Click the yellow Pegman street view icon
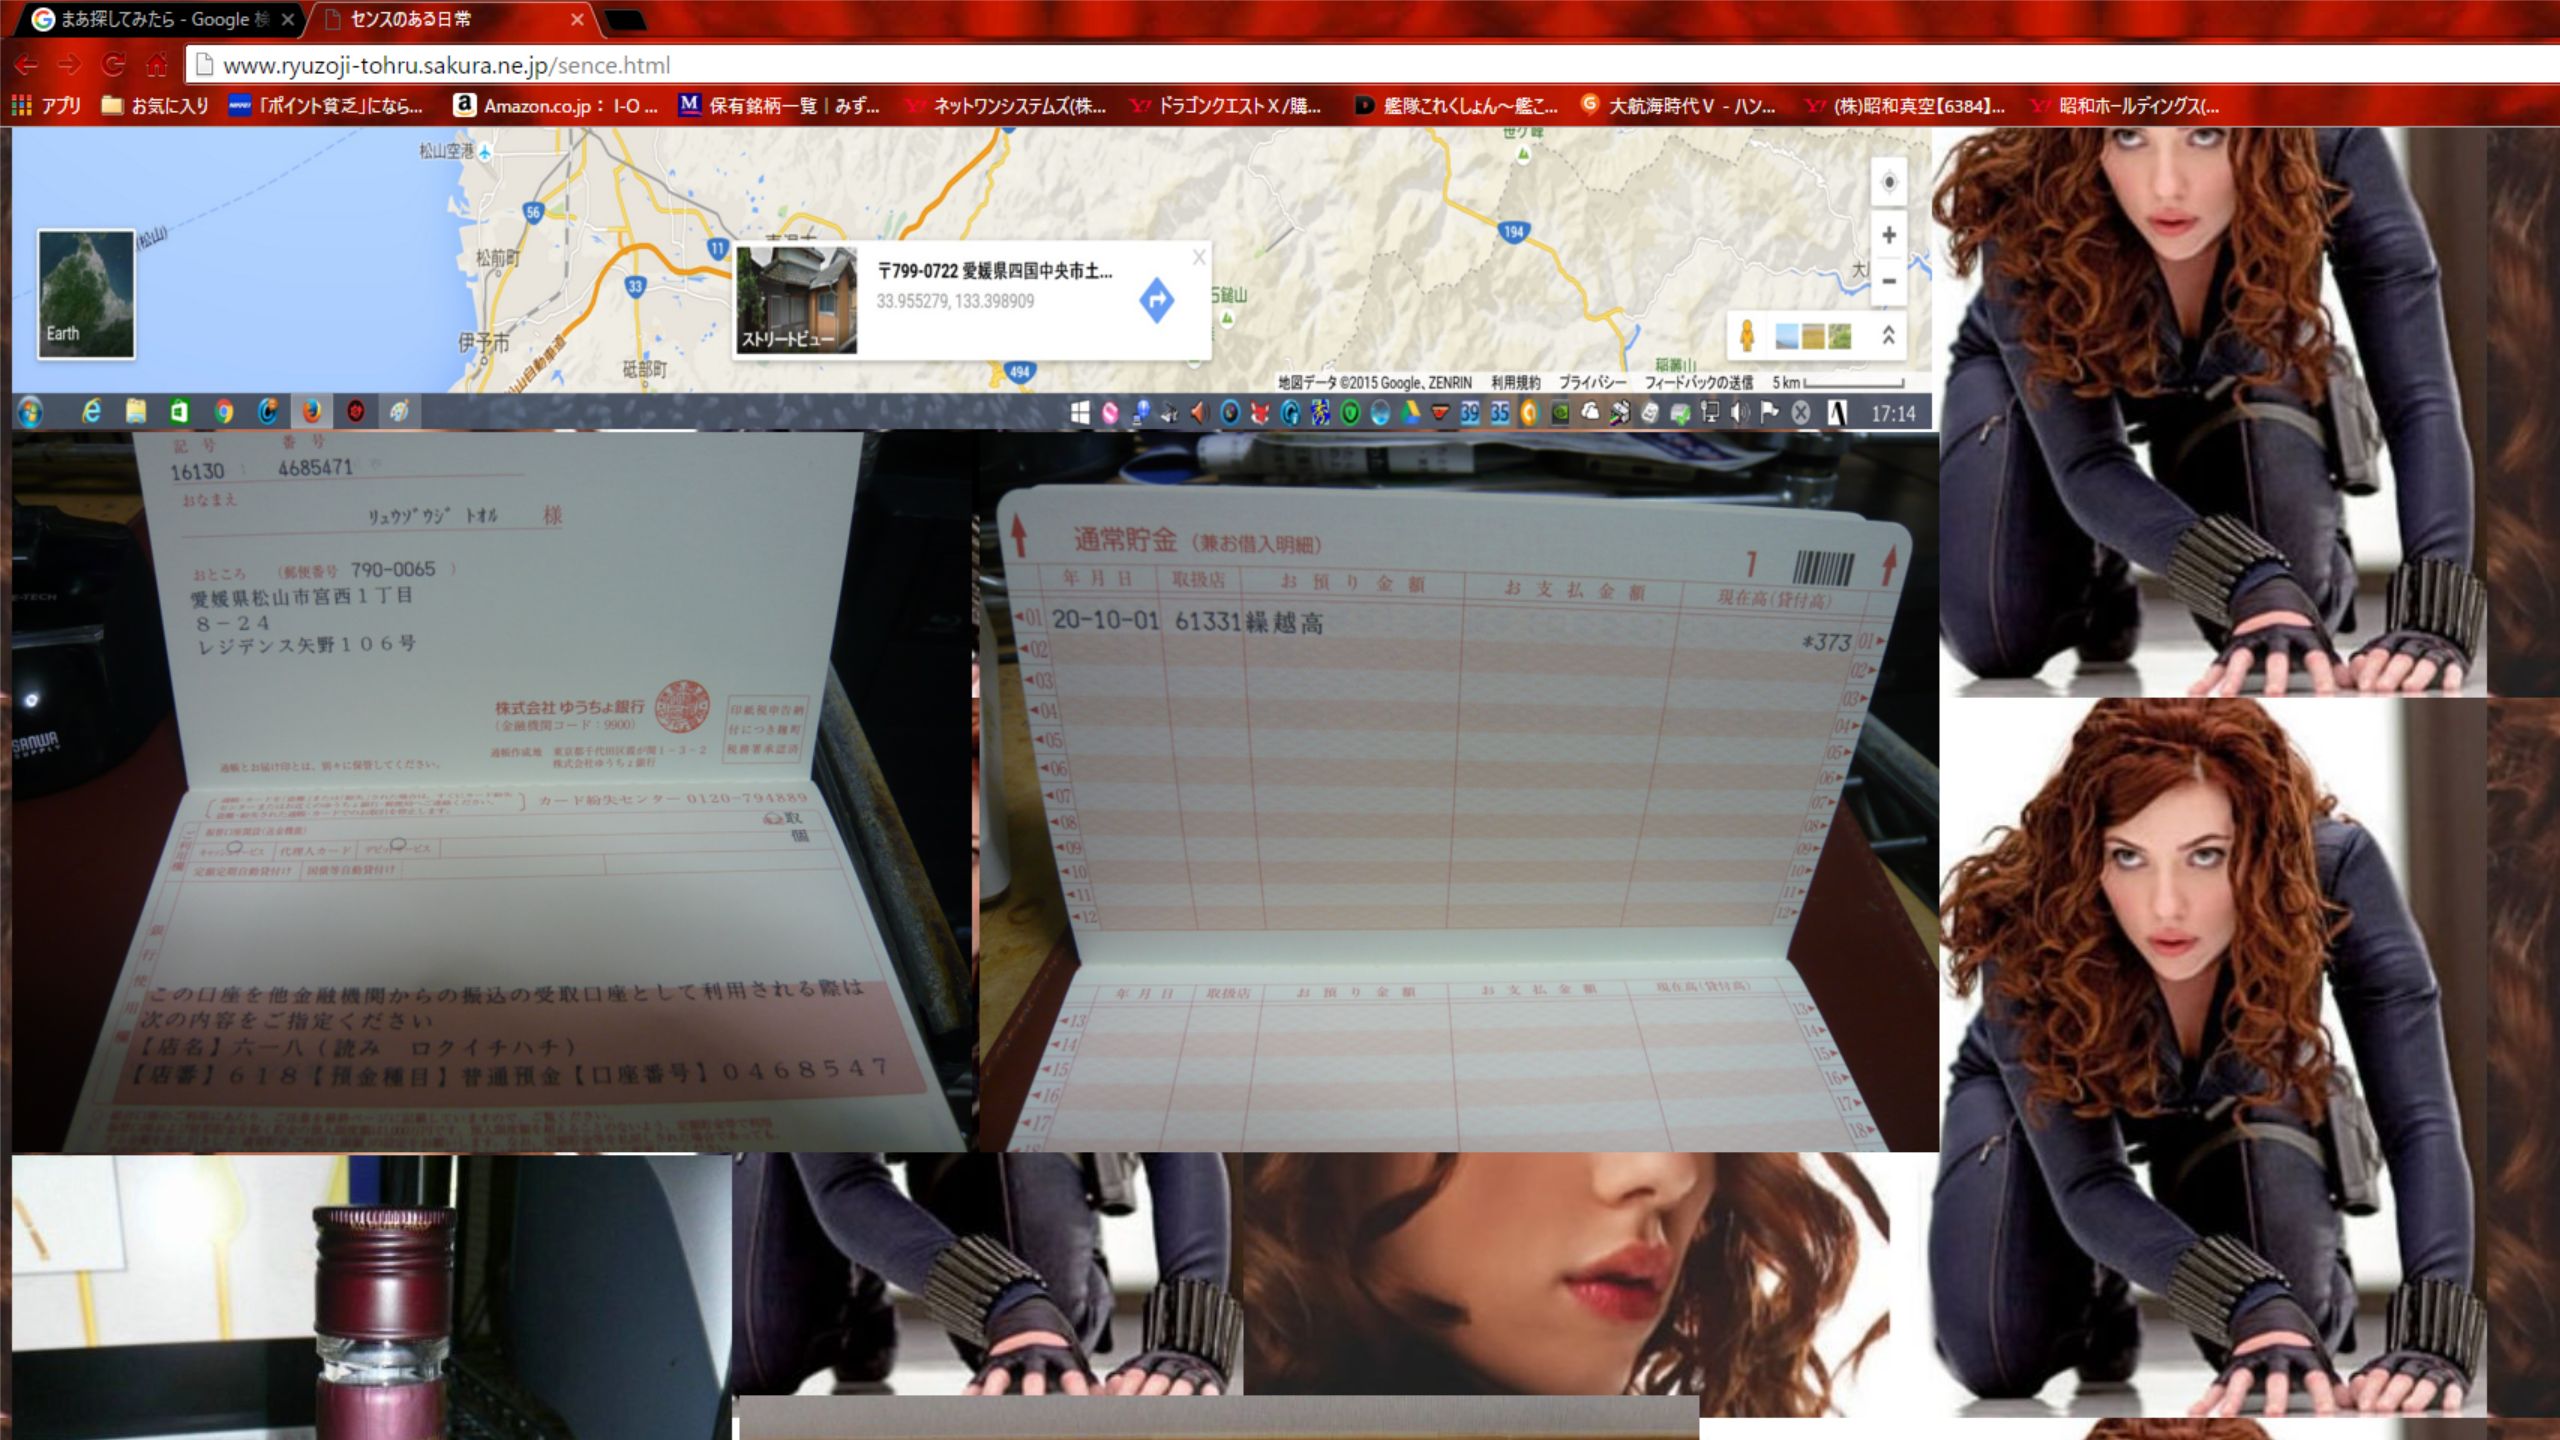 (x=1747, y=335)
